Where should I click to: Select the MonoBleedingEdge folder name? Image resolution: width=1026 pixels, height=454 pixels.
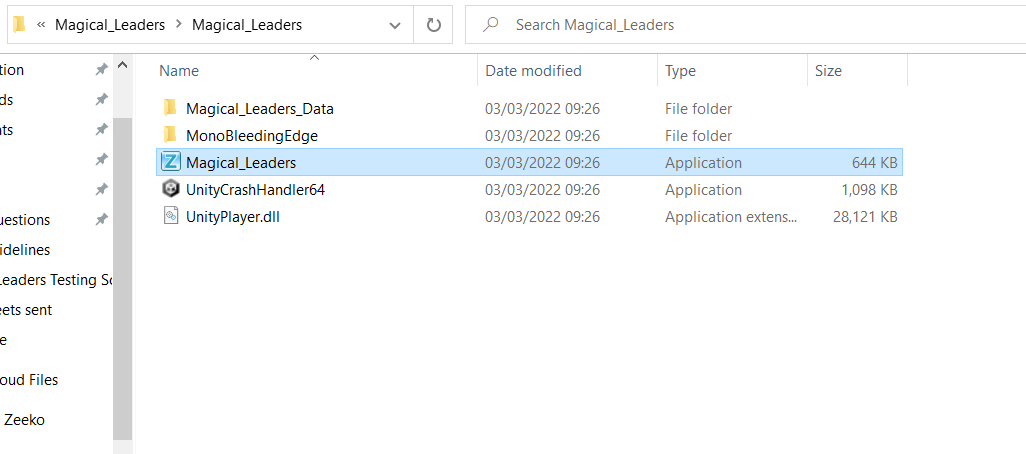(x=252, y=136)
